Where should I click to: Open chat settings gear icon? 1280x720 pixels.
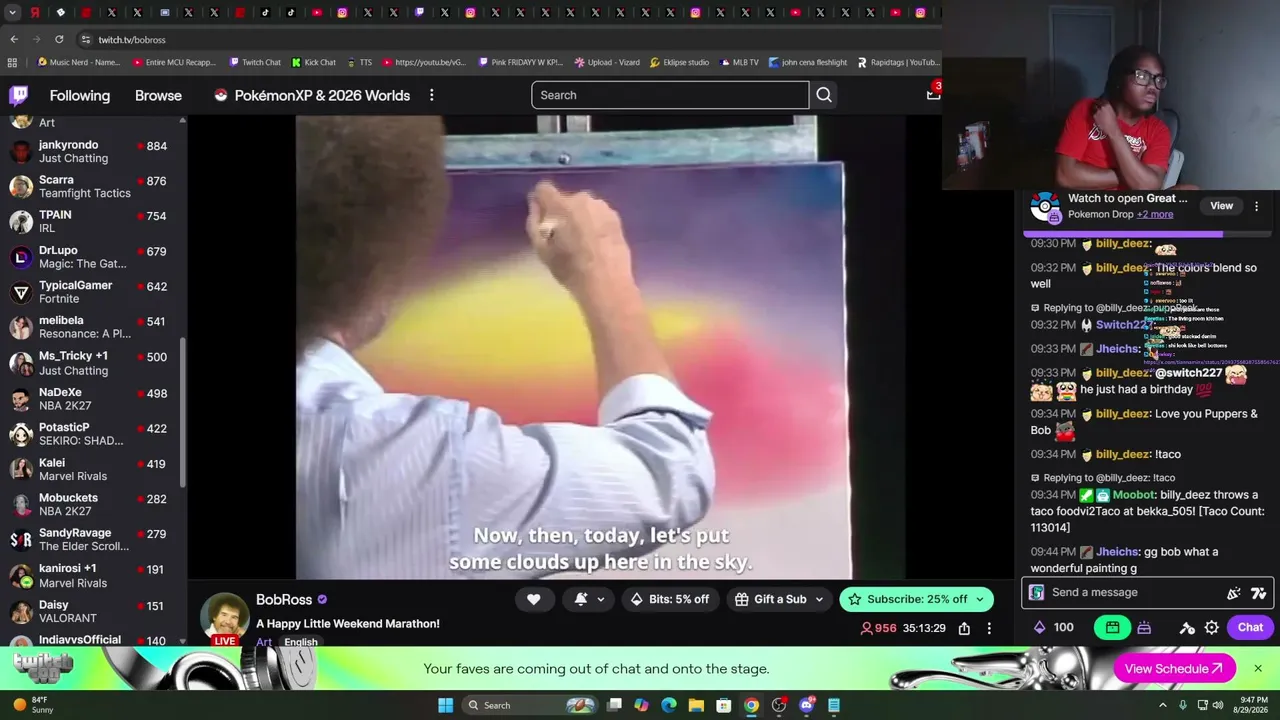click(1211, 628)
